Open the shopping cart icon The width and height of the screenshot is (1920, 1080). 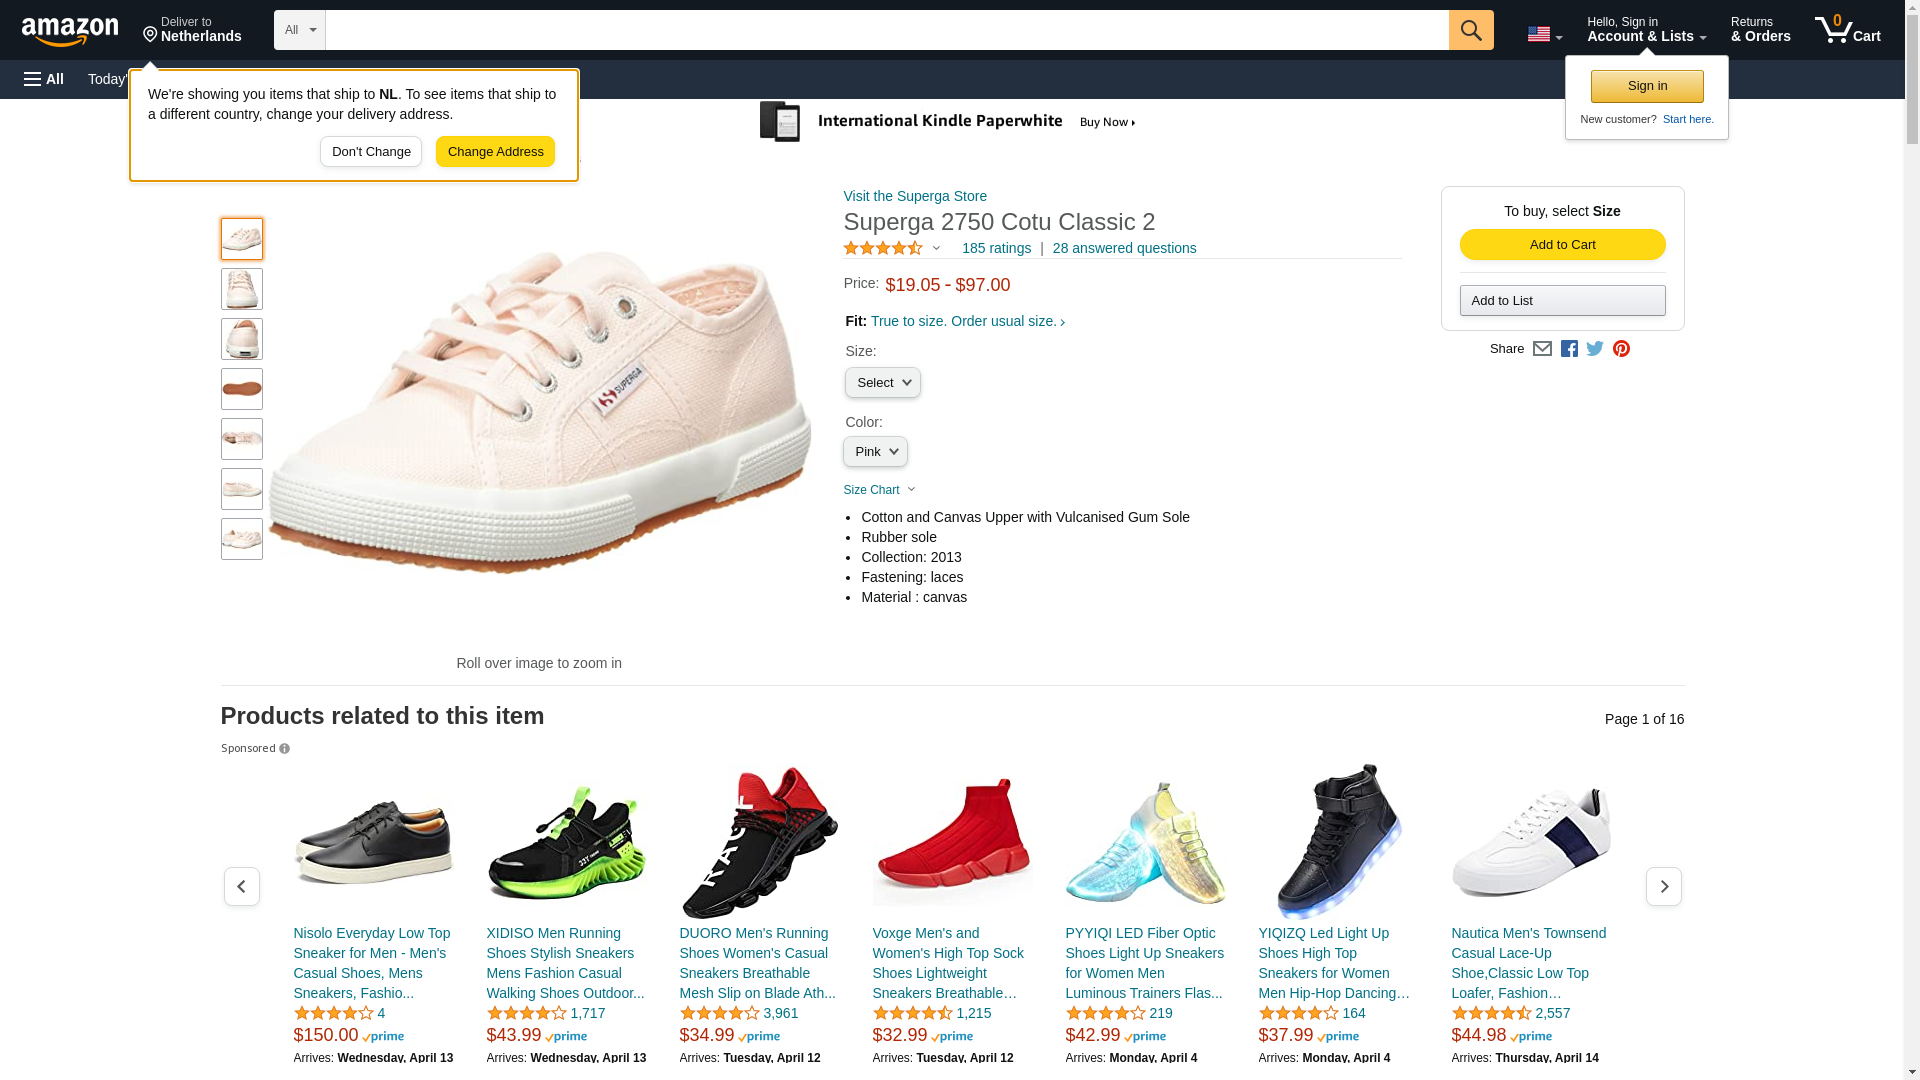pyautogui.click(x=1848, y=30)
